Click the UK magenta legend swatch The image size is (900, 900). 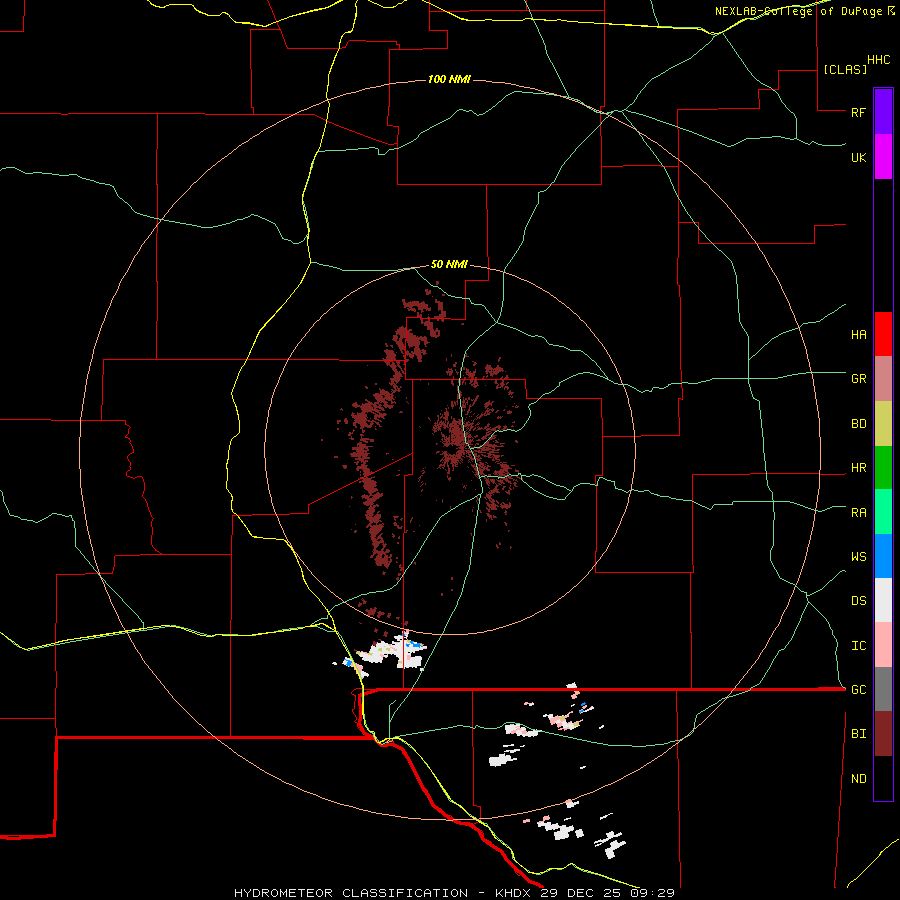(x=883, y=157)
